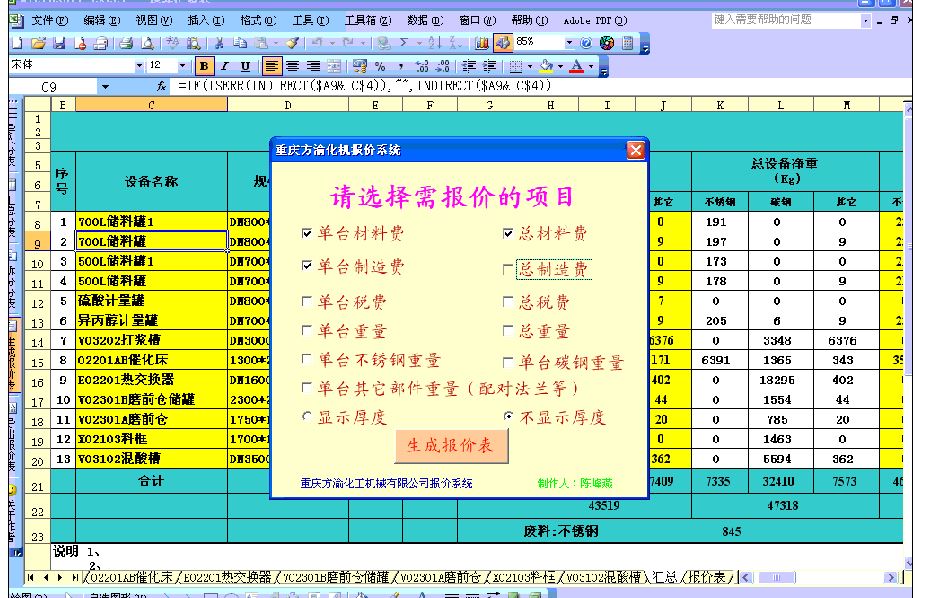Uncheck 单台材料费 checkbox
Image resolution: width=929 pixels, height=598 pixels.
(x=307, y=233)
